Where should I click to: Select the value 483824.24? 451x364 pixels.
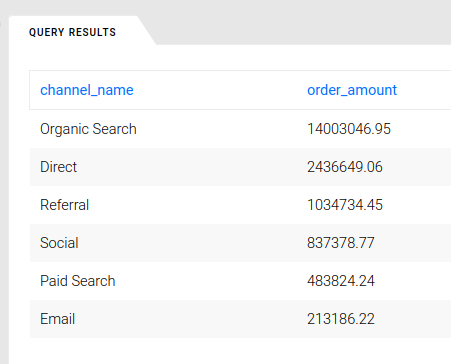click(341, 281)
